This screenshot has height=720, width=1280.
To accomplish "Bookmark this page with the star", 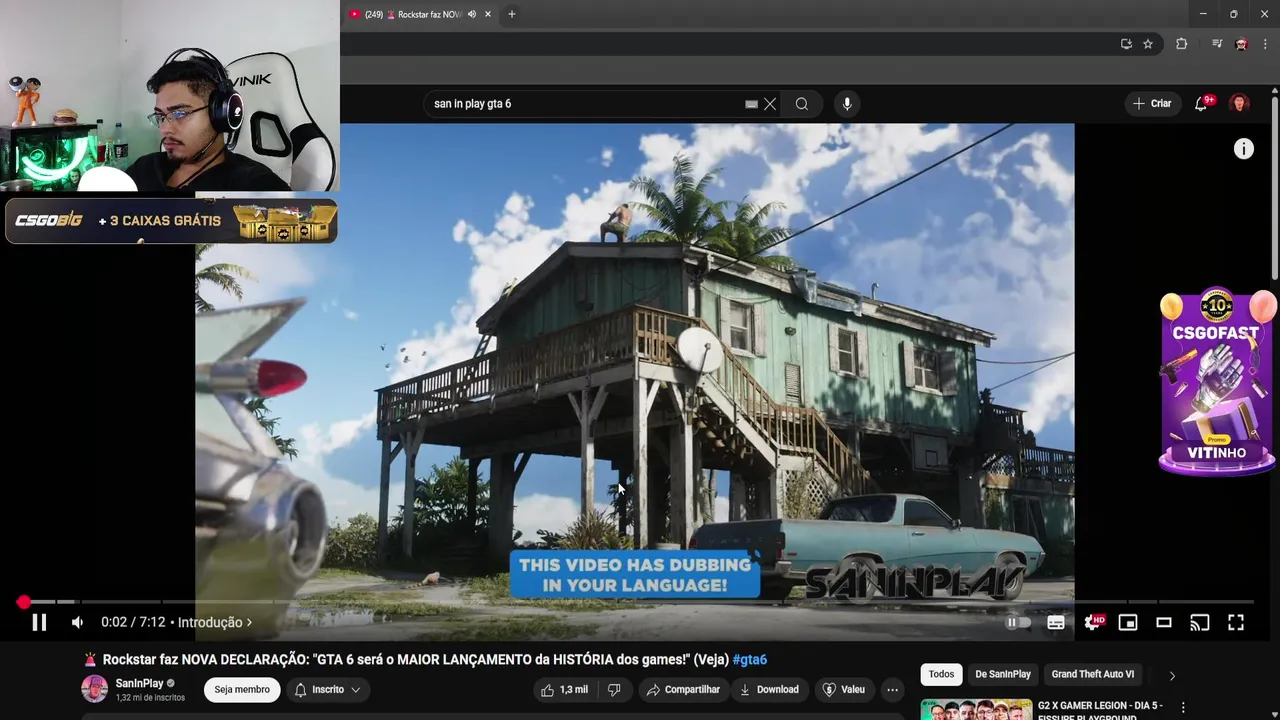I will point(1148,44).
